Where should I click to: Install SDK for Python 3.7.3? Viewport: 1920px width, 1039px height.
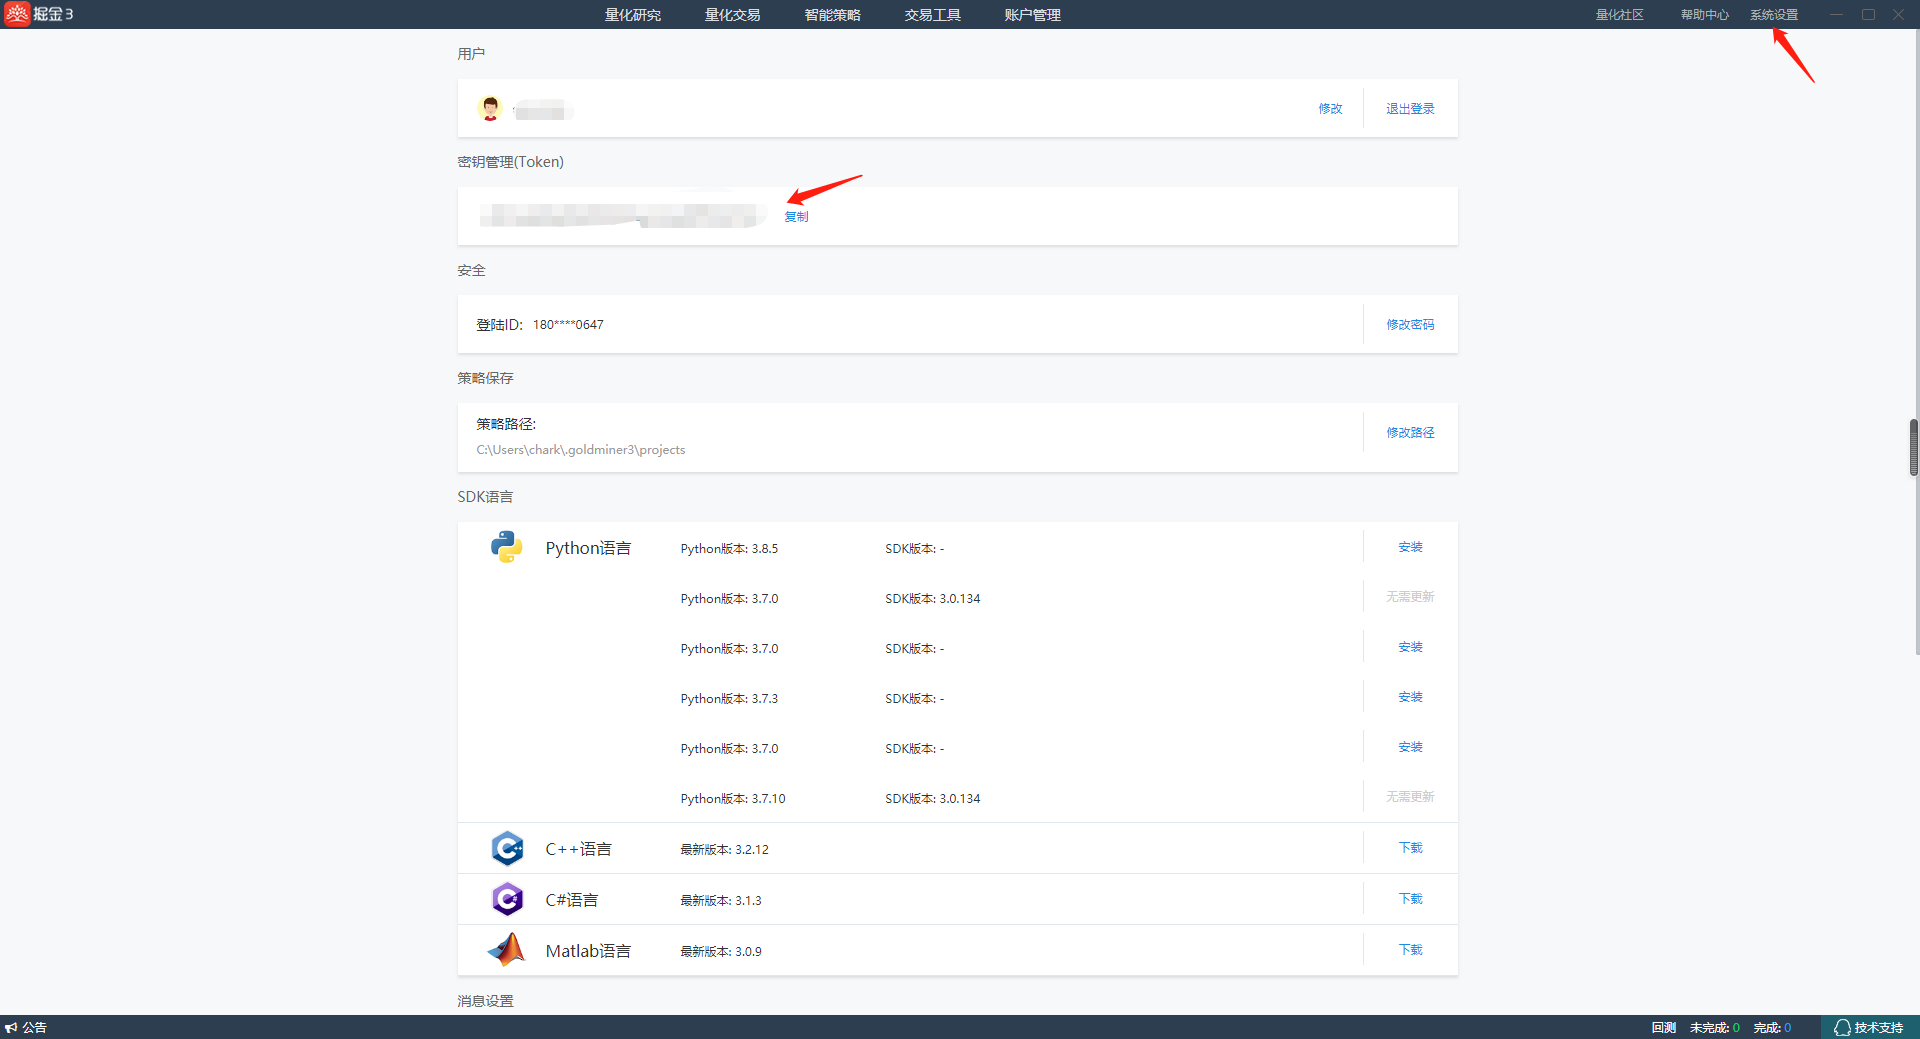click(x=1410, y=697)
